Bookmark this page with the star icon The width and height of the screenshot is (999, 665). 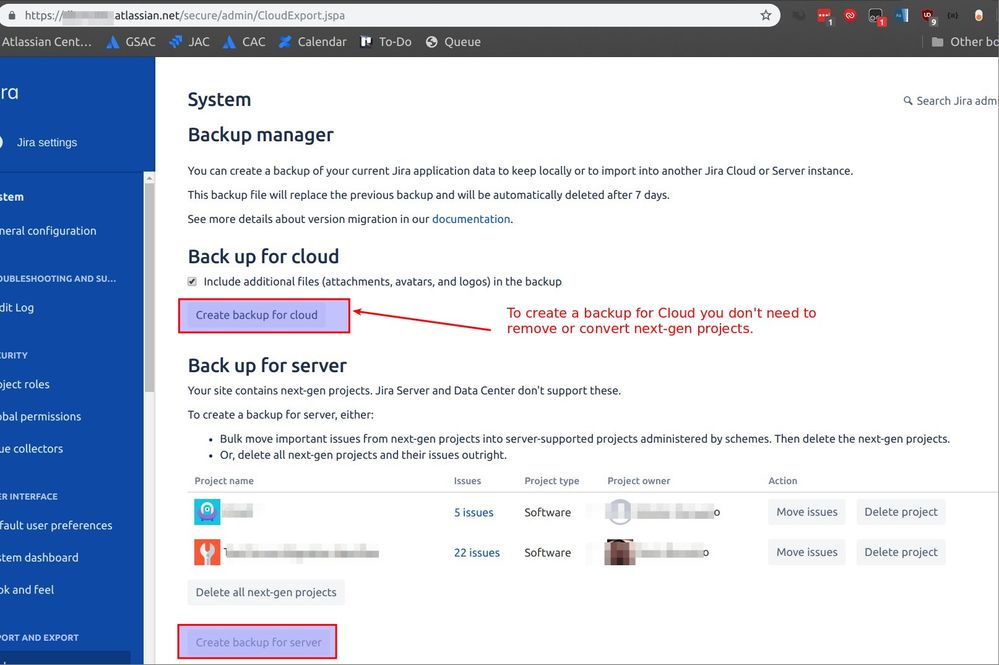coord(765,15)
